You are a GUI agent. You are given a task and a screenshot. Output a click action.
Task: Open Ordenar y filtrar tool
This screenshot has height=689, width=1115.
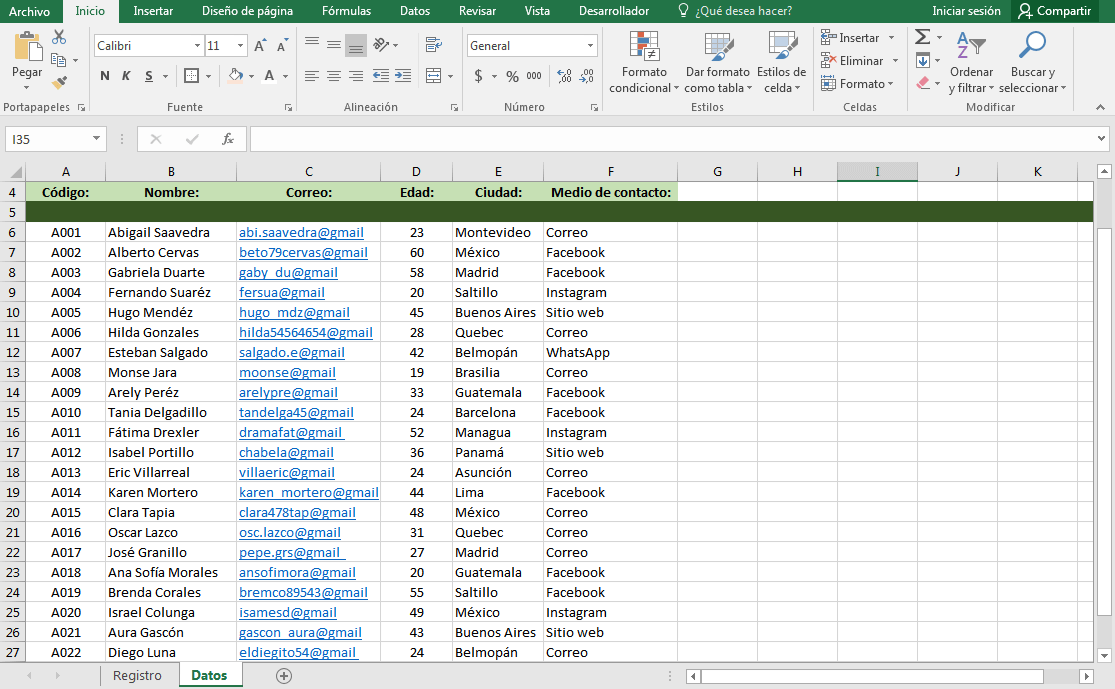pos(971,62)
